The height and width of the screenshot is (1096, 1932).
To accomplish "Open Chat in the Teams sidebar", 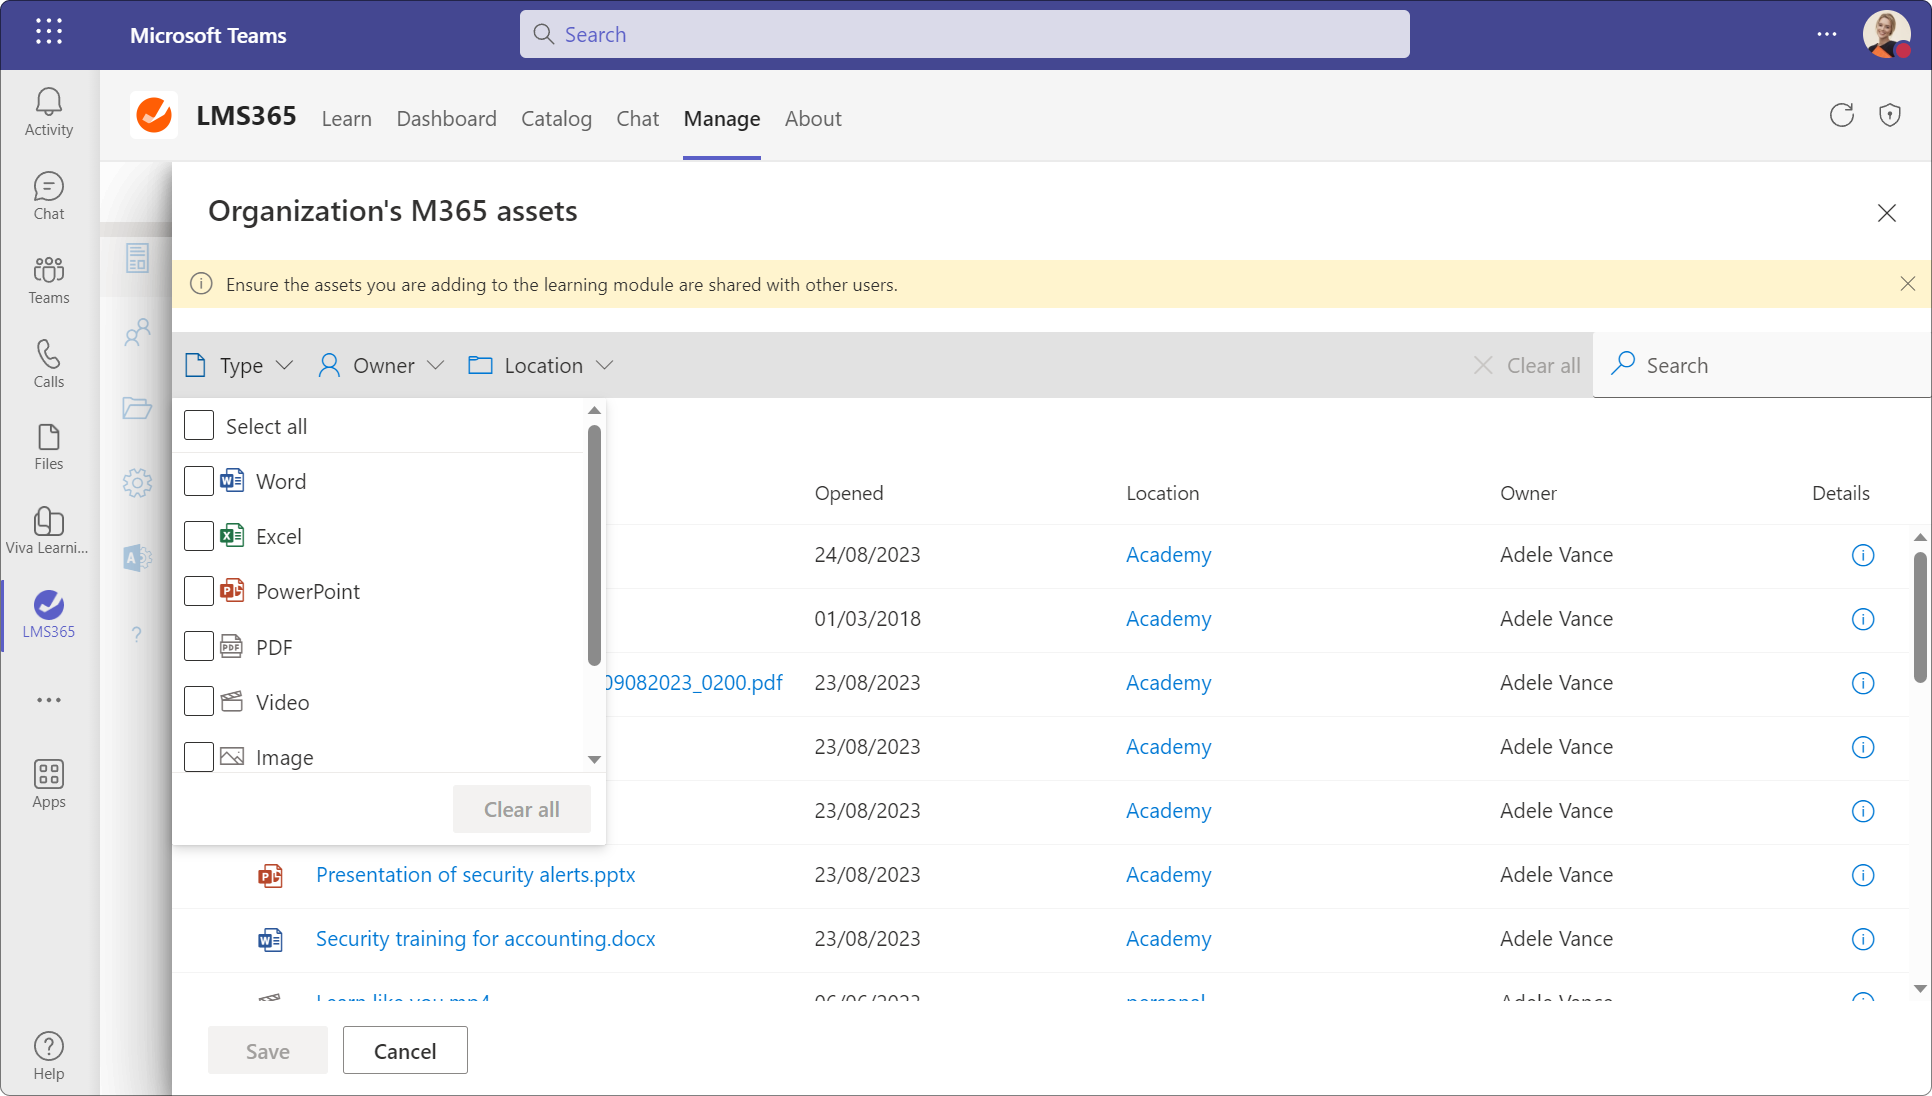I will 49,196.
